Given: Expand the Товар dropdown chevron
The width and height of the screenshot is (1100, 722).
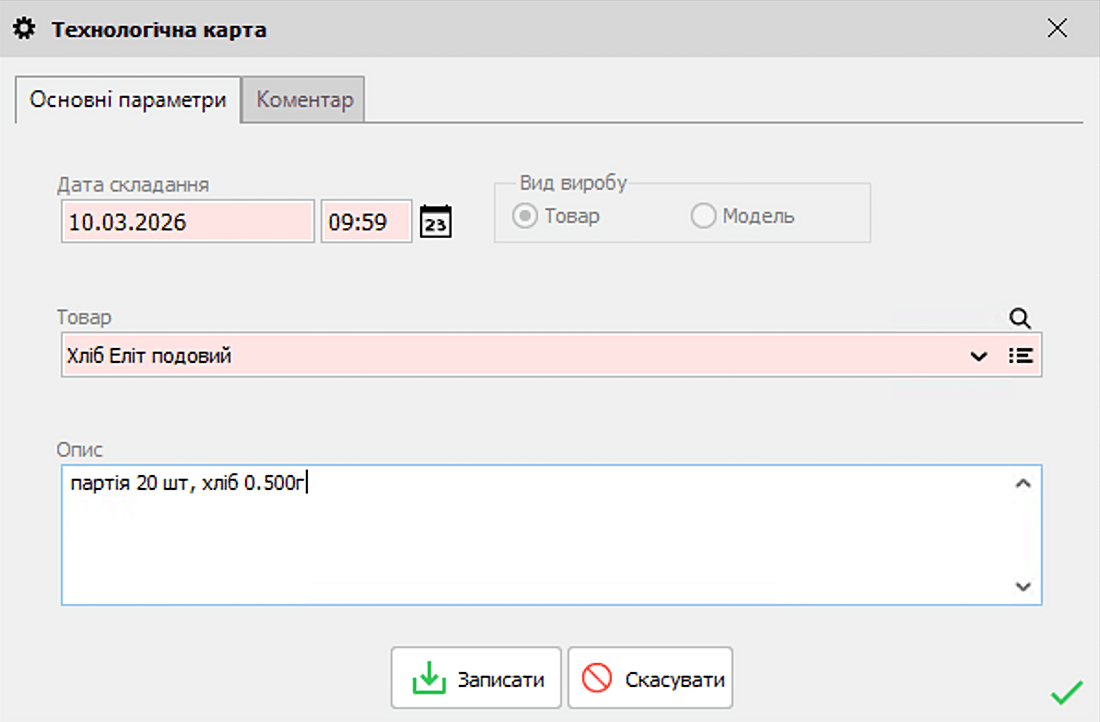Looking at the screenshot, I should (979, 355).
